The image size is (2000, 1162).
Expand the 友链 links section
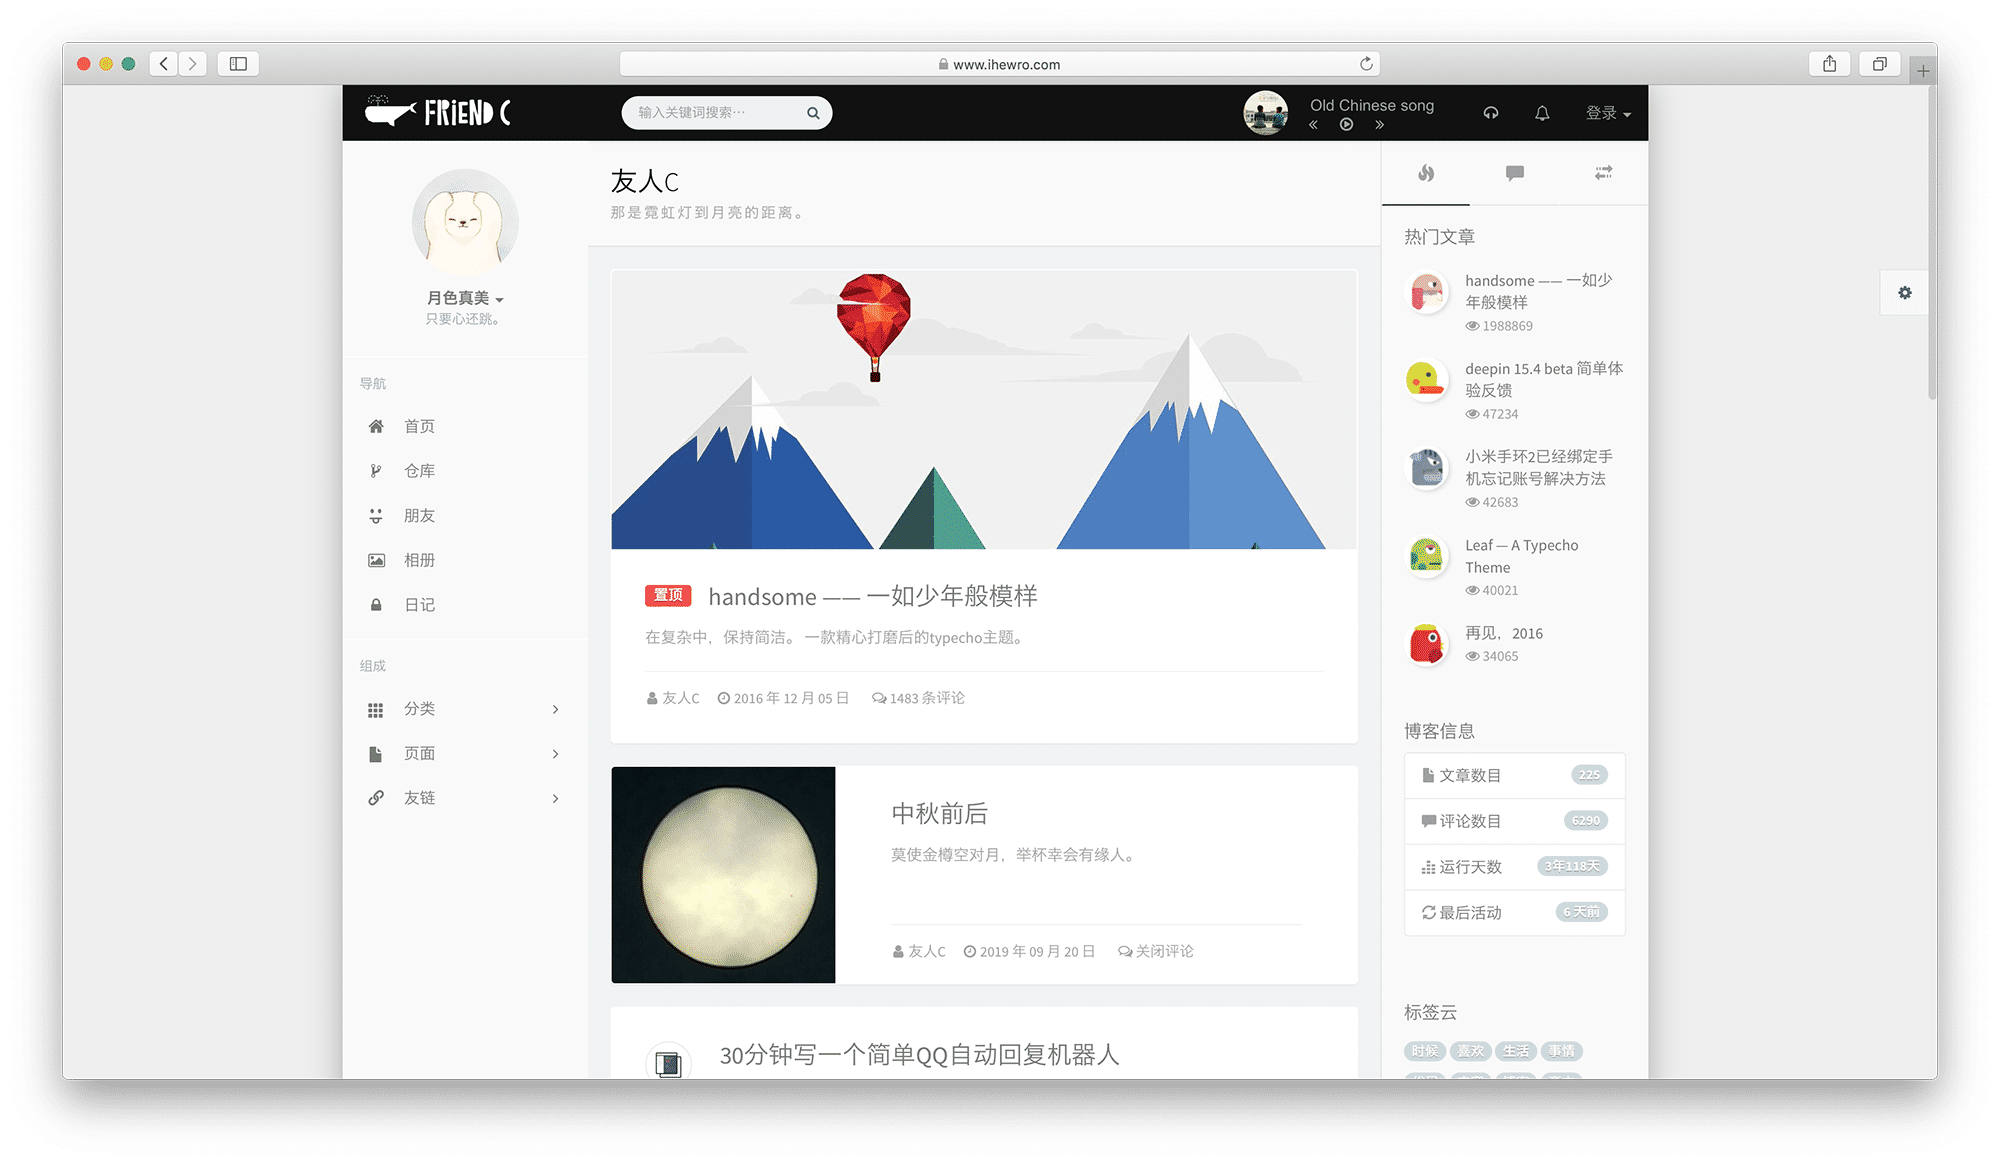click(x=465, y=798)
